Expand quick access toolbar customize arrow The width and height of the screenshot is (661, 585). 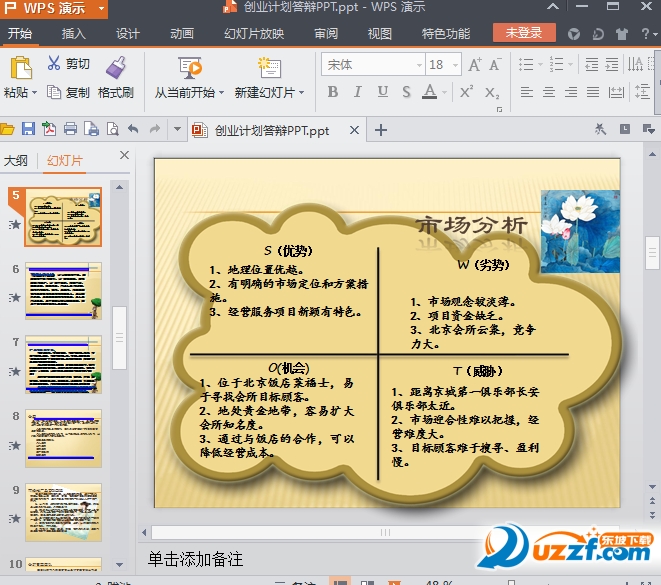pyautogui.click(x=177, y=129)
